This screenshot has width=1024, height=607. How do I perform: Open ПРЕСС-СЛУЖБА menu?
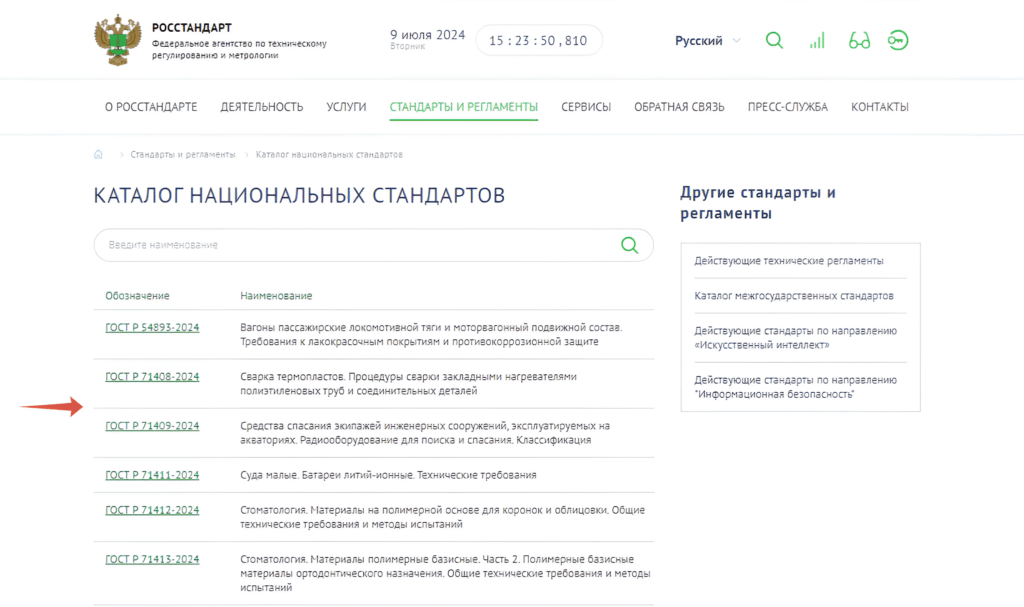point(788,107)
